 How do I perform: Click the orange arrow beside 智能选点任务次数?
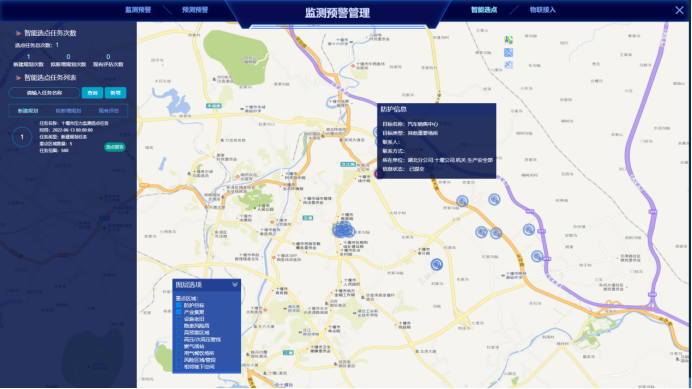point(18,33)
